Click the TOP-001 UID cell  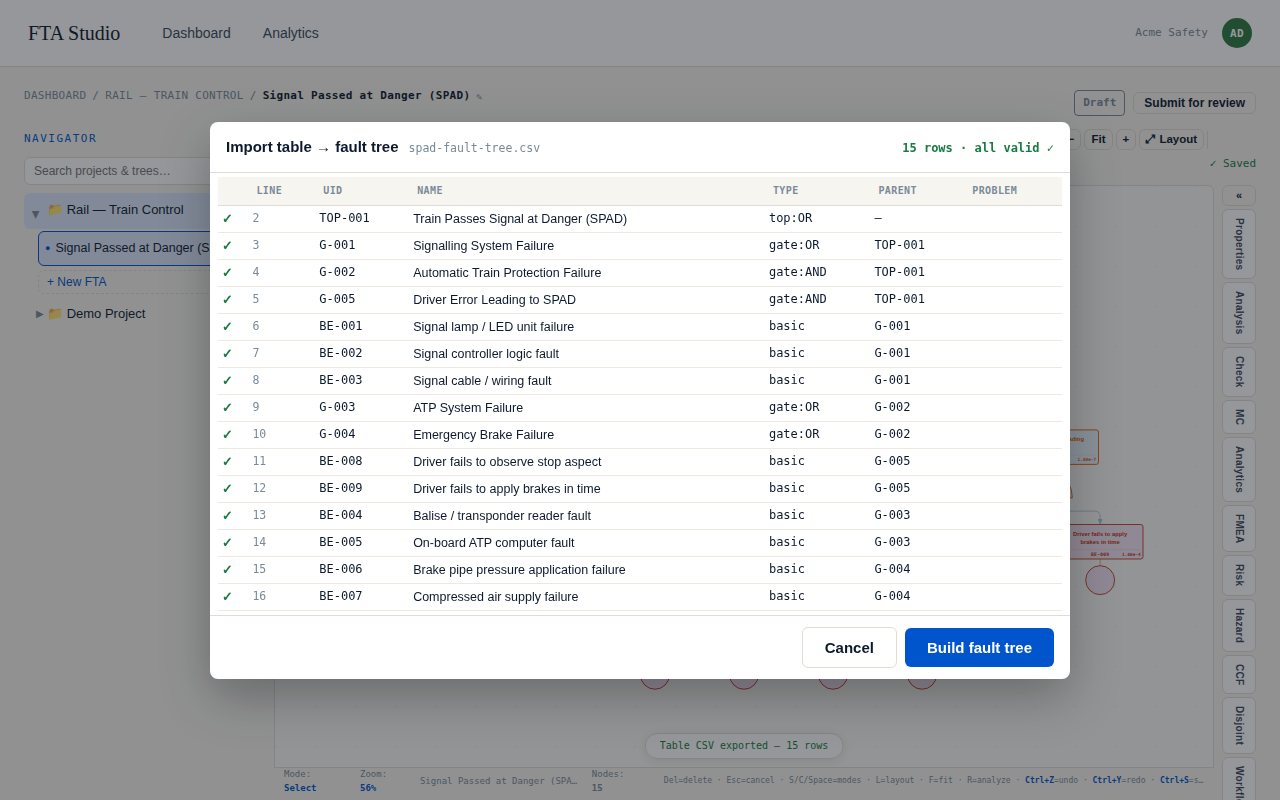coord(344,218)
